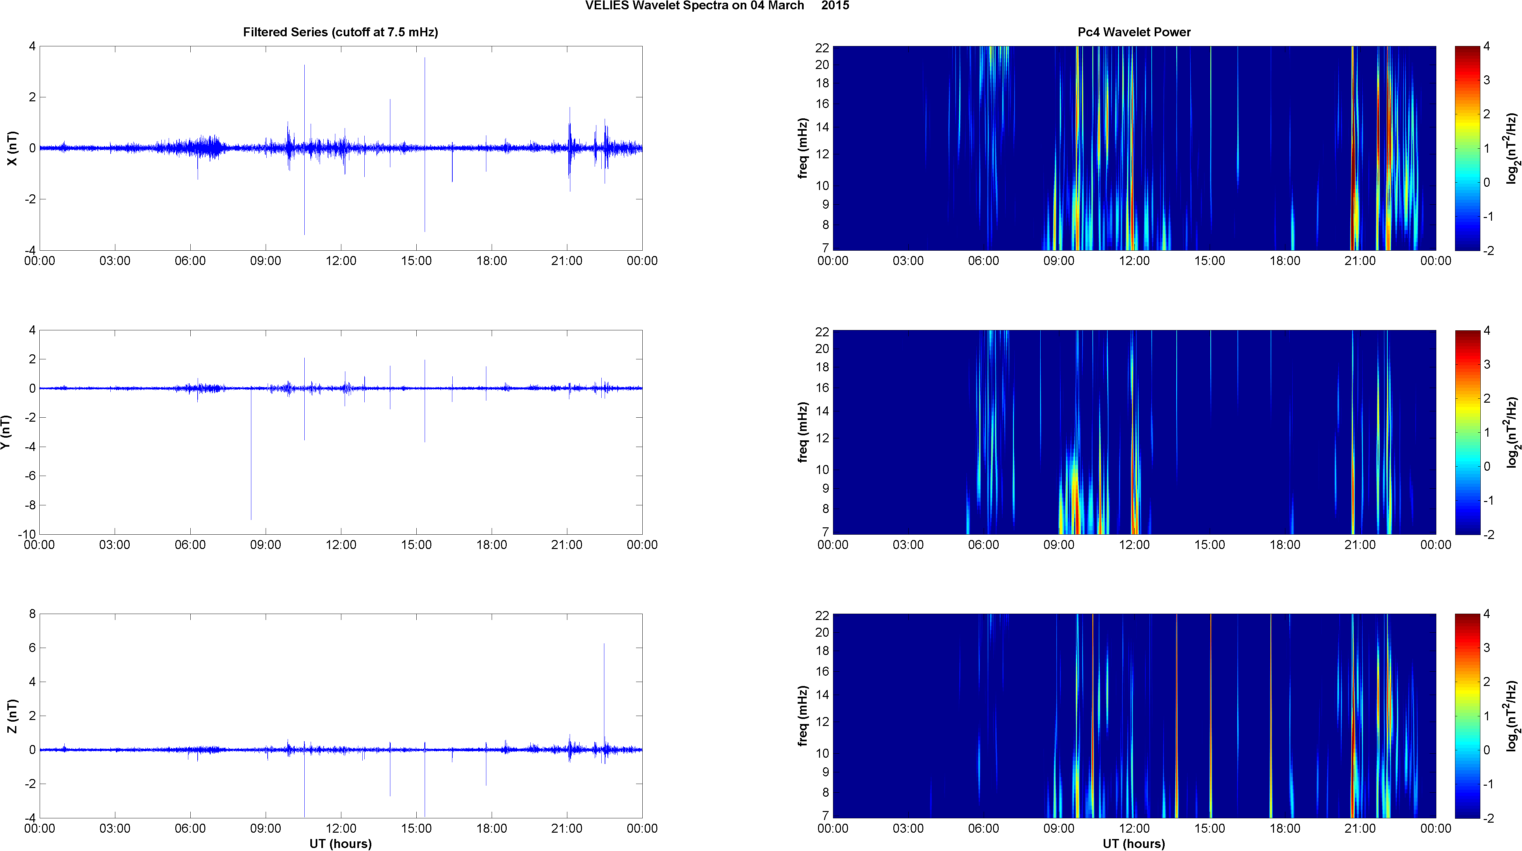The width and height of the screenshot is (1522, 851).
Task: Click UT (hours) label under bottom wavelet spectrum
Action: 1134,843
